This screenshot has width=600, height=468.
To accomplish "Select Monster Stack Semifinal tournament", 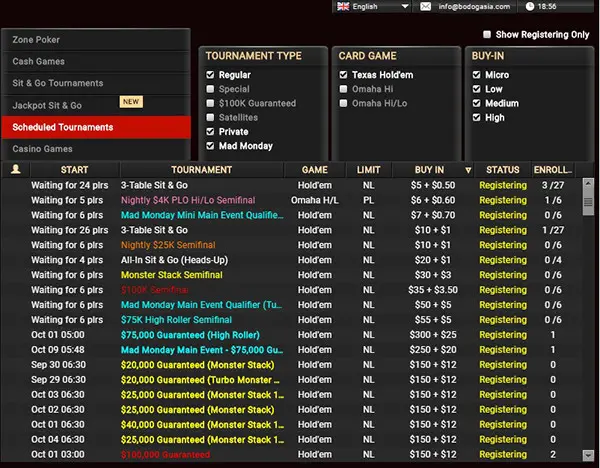I will 292,275.
